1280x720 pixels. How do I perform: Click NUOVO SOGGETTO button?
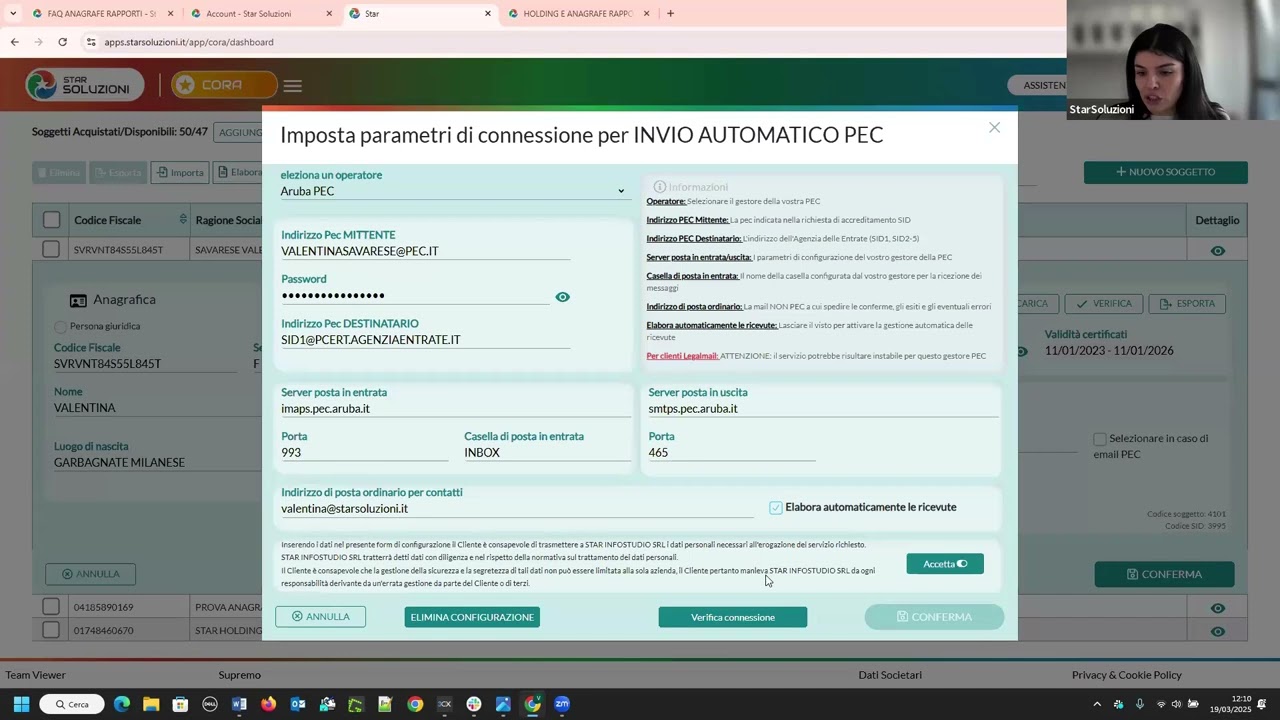tap(1165, 172)
